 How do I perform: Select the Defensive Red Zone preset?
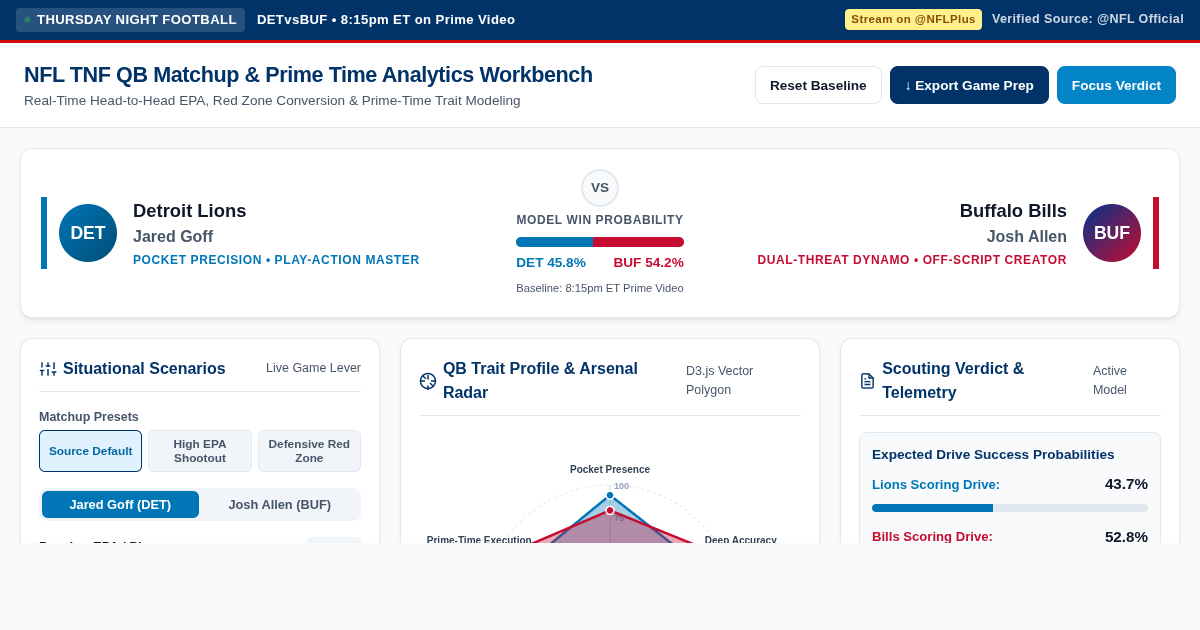click(309, 451)
